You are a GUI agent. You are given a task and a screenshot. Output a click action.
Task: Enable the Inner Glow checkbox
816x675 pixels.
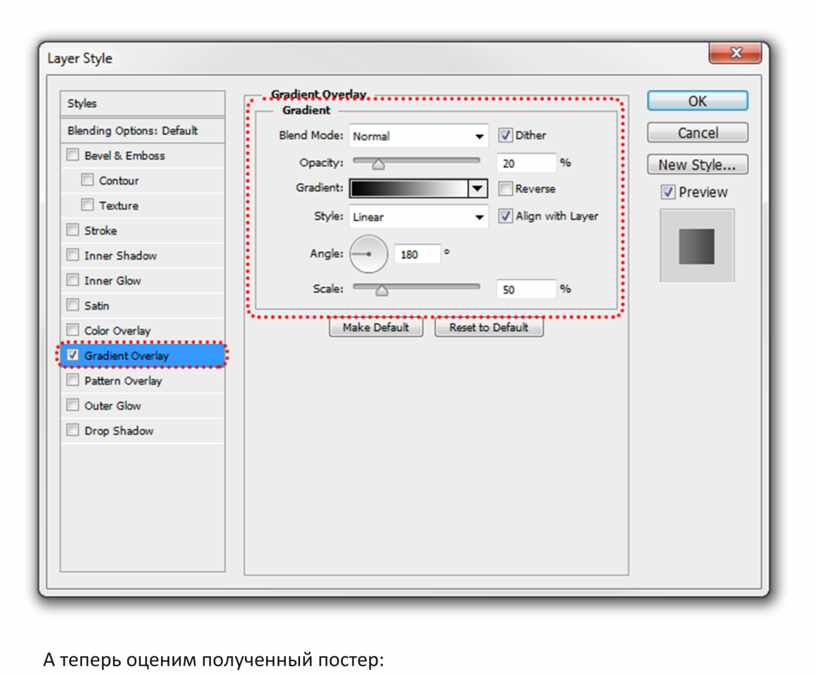click(x=73, y=279)
